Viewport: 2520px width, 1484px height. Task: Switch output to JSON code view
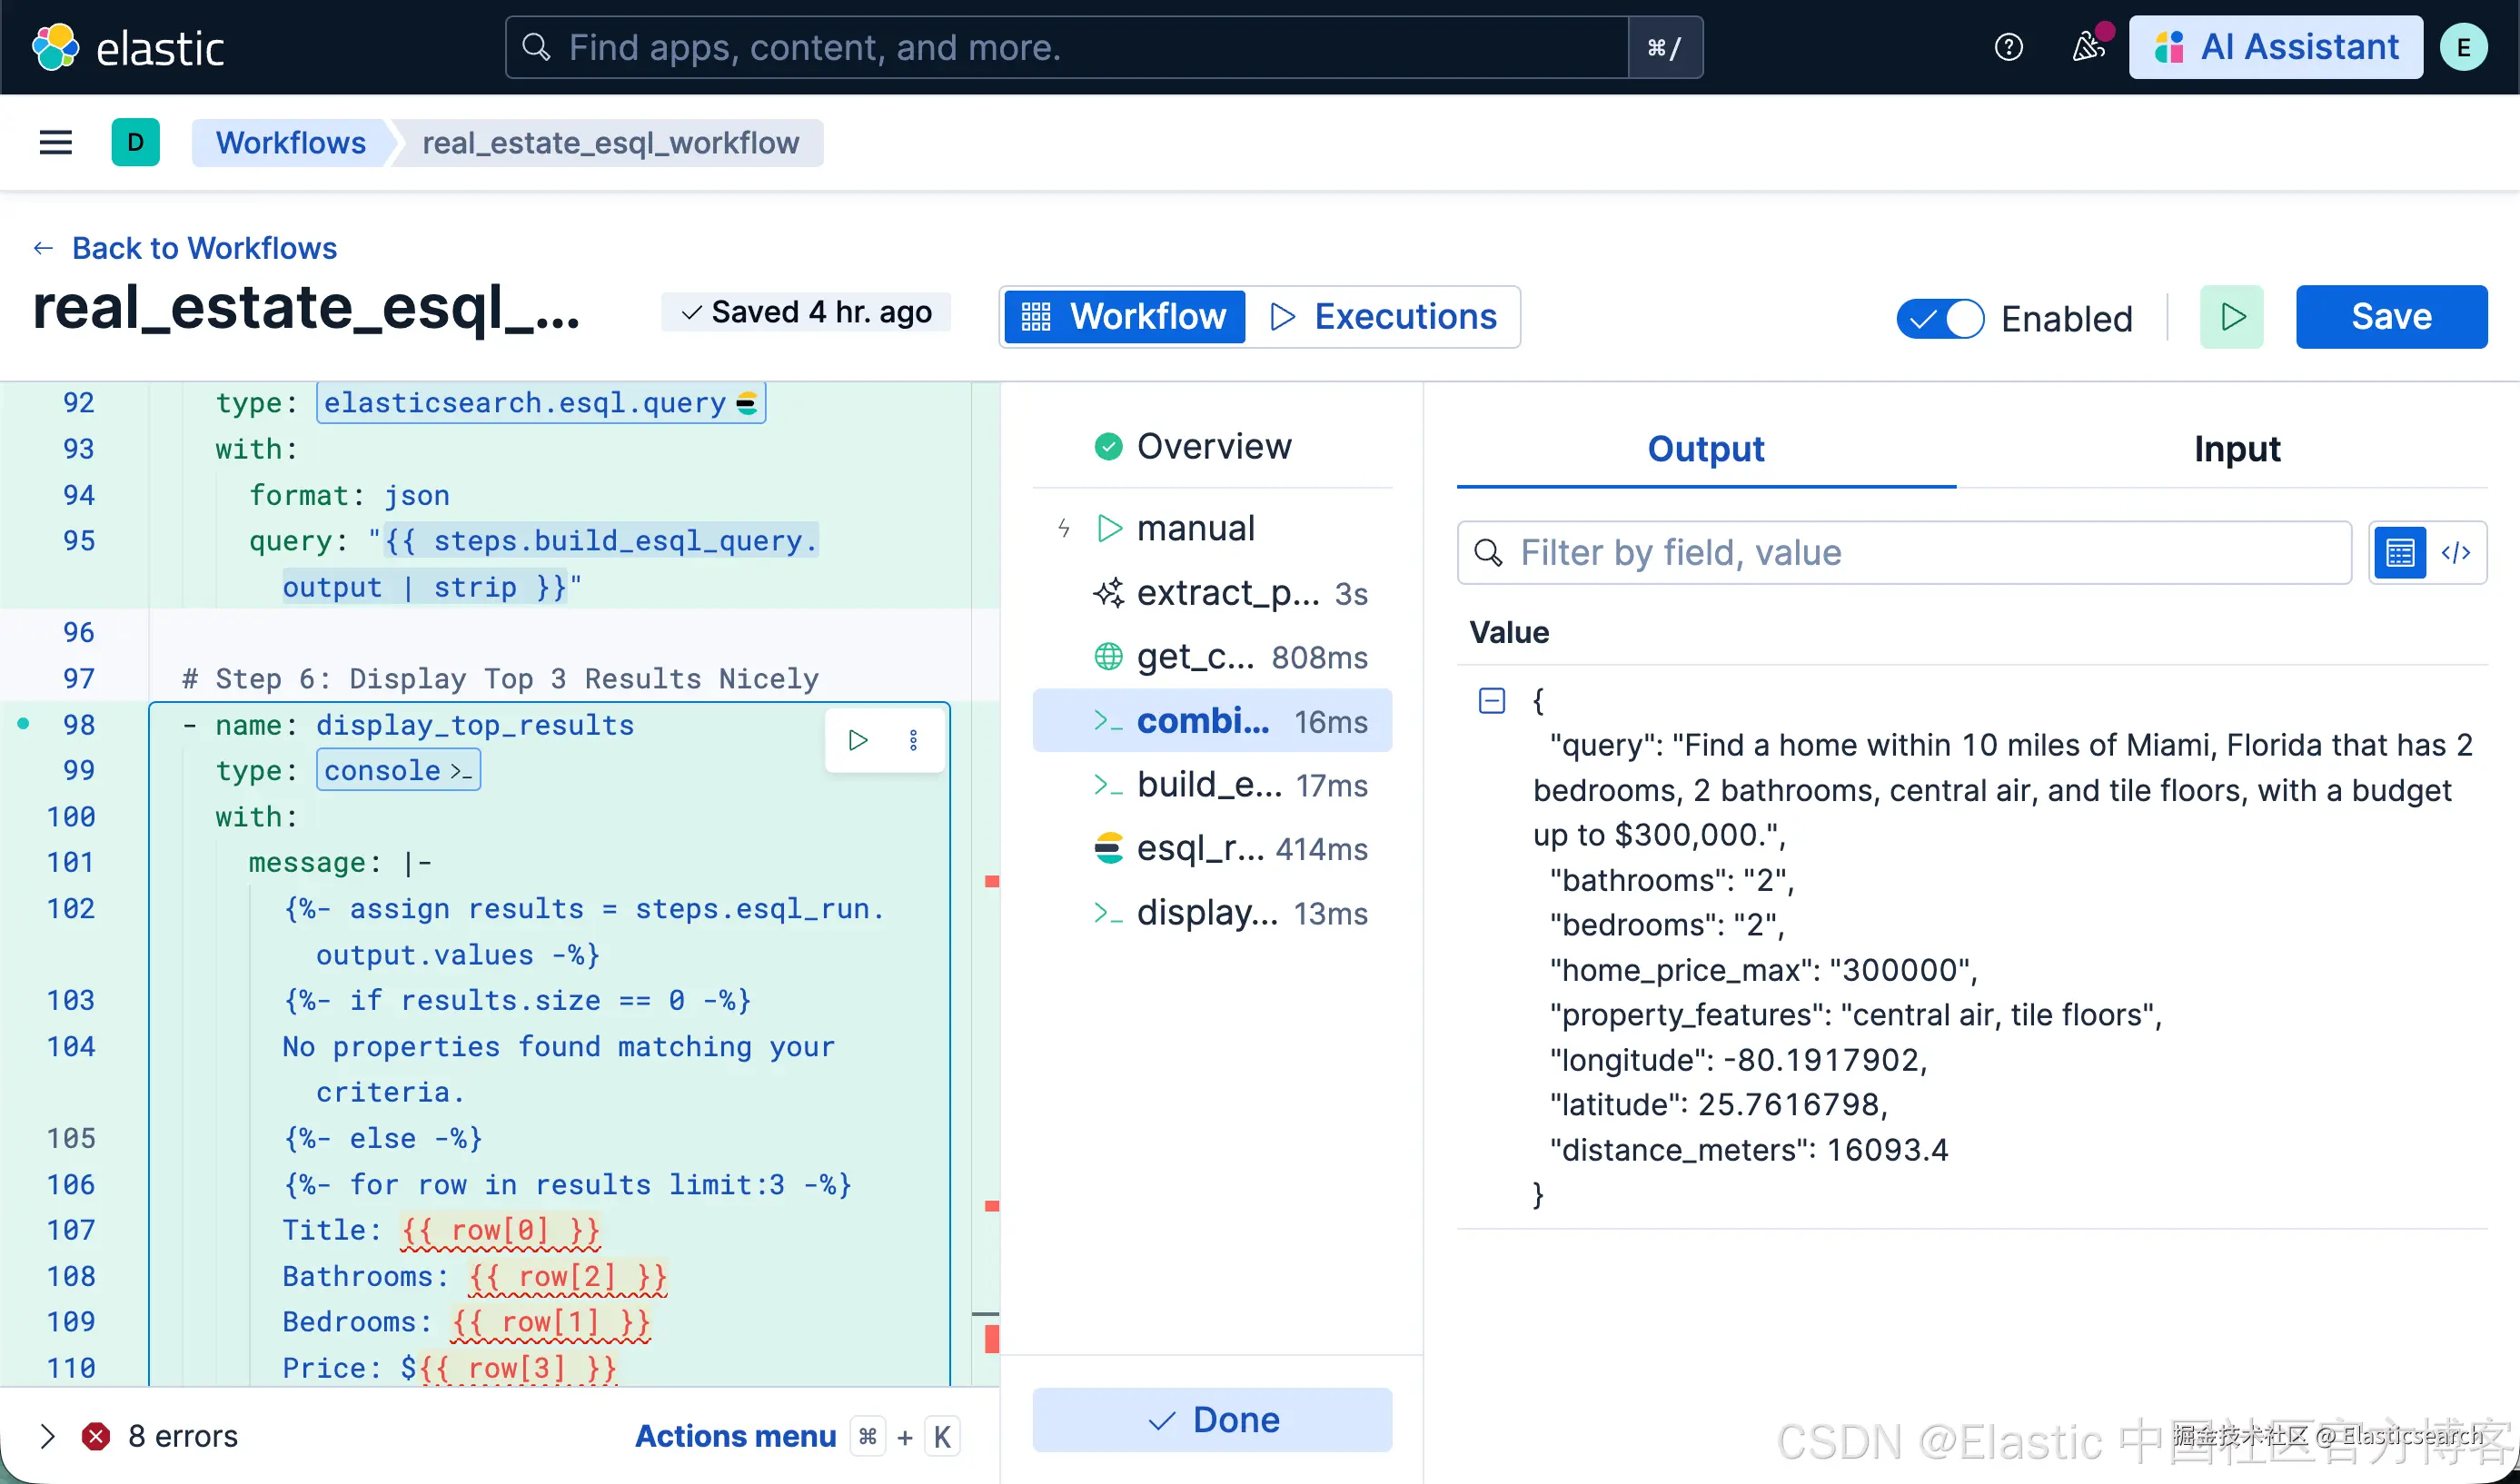tap(2456, 553)
